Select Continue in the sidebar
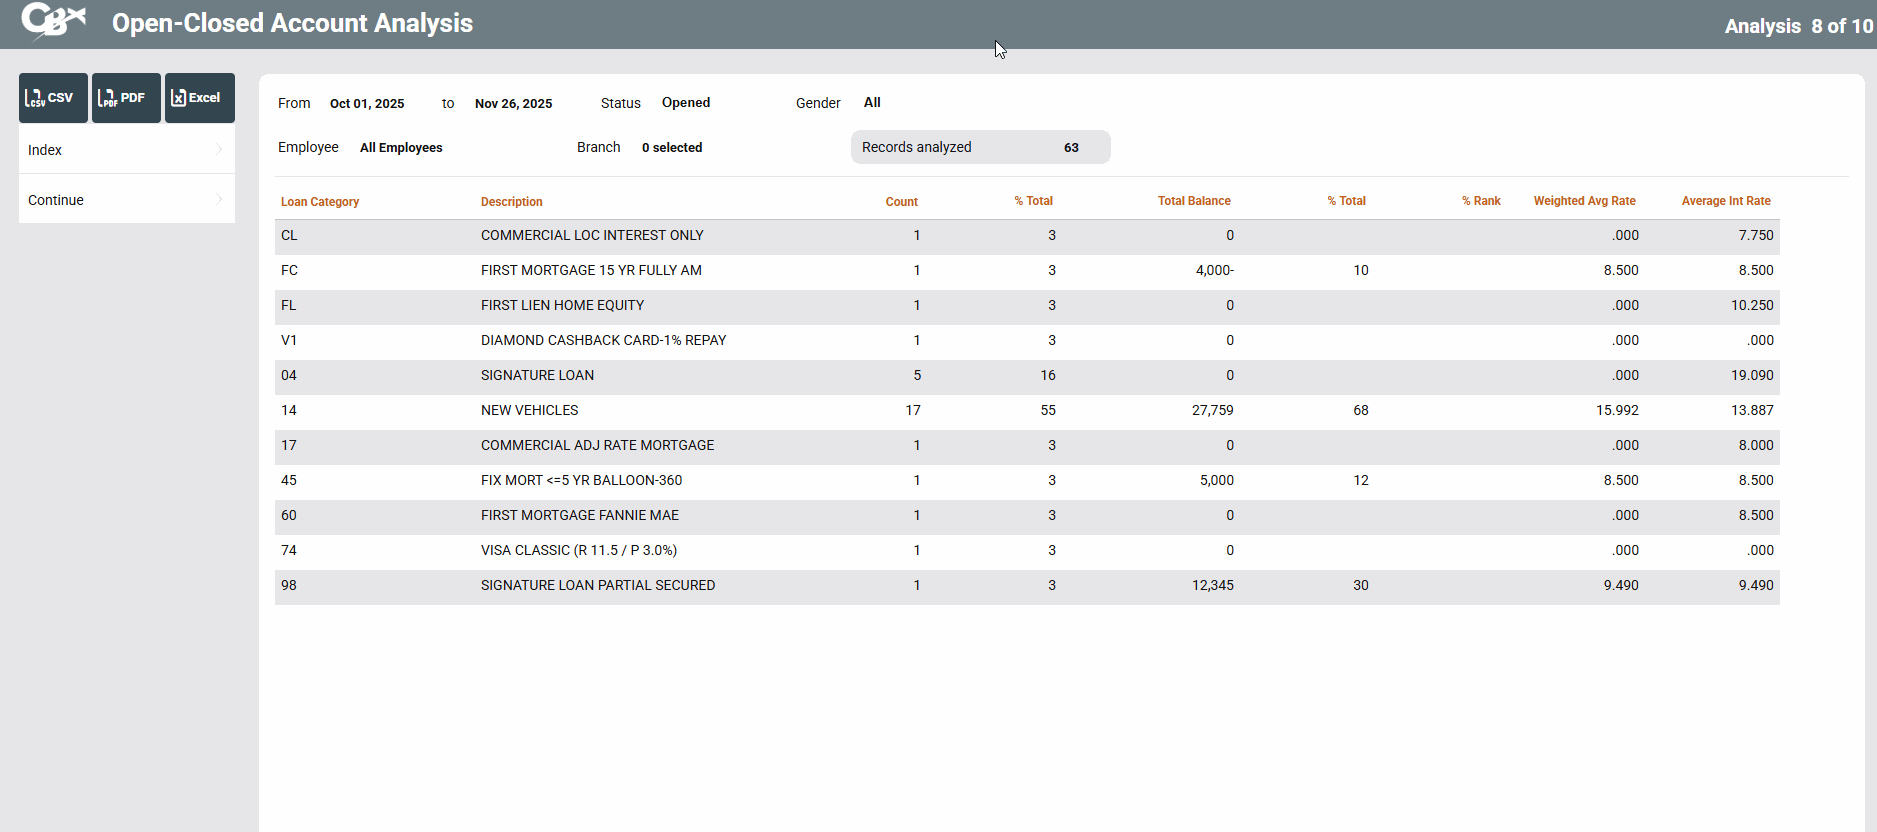Image resolution: width=1877 pixels, height=832 pixels. tap(56, 200)
